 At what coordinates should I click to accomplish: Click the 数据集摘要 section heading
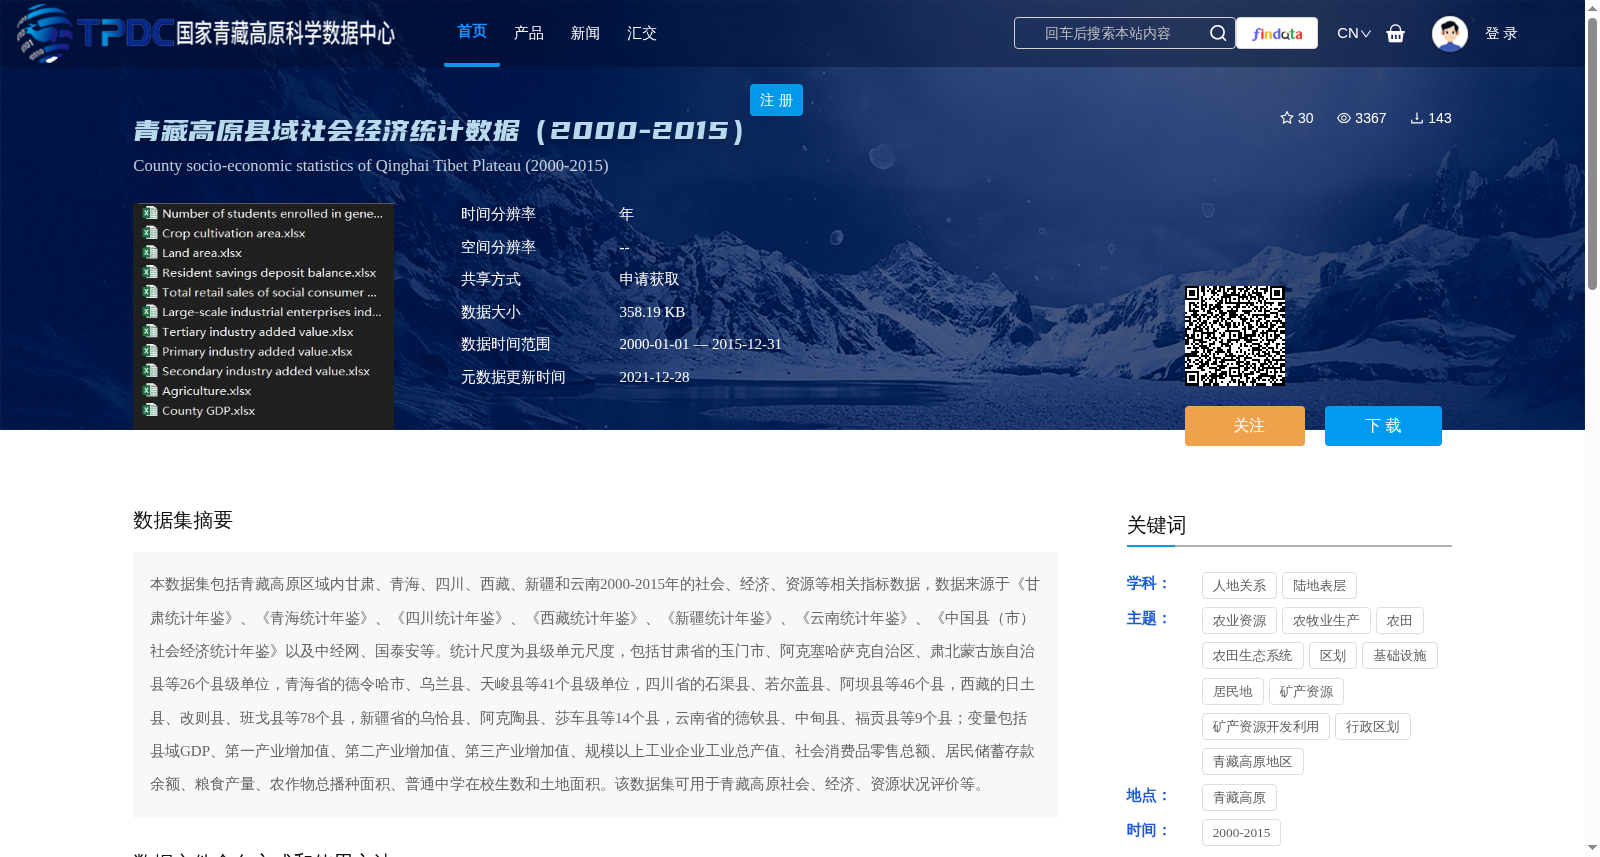click(183, 520)
